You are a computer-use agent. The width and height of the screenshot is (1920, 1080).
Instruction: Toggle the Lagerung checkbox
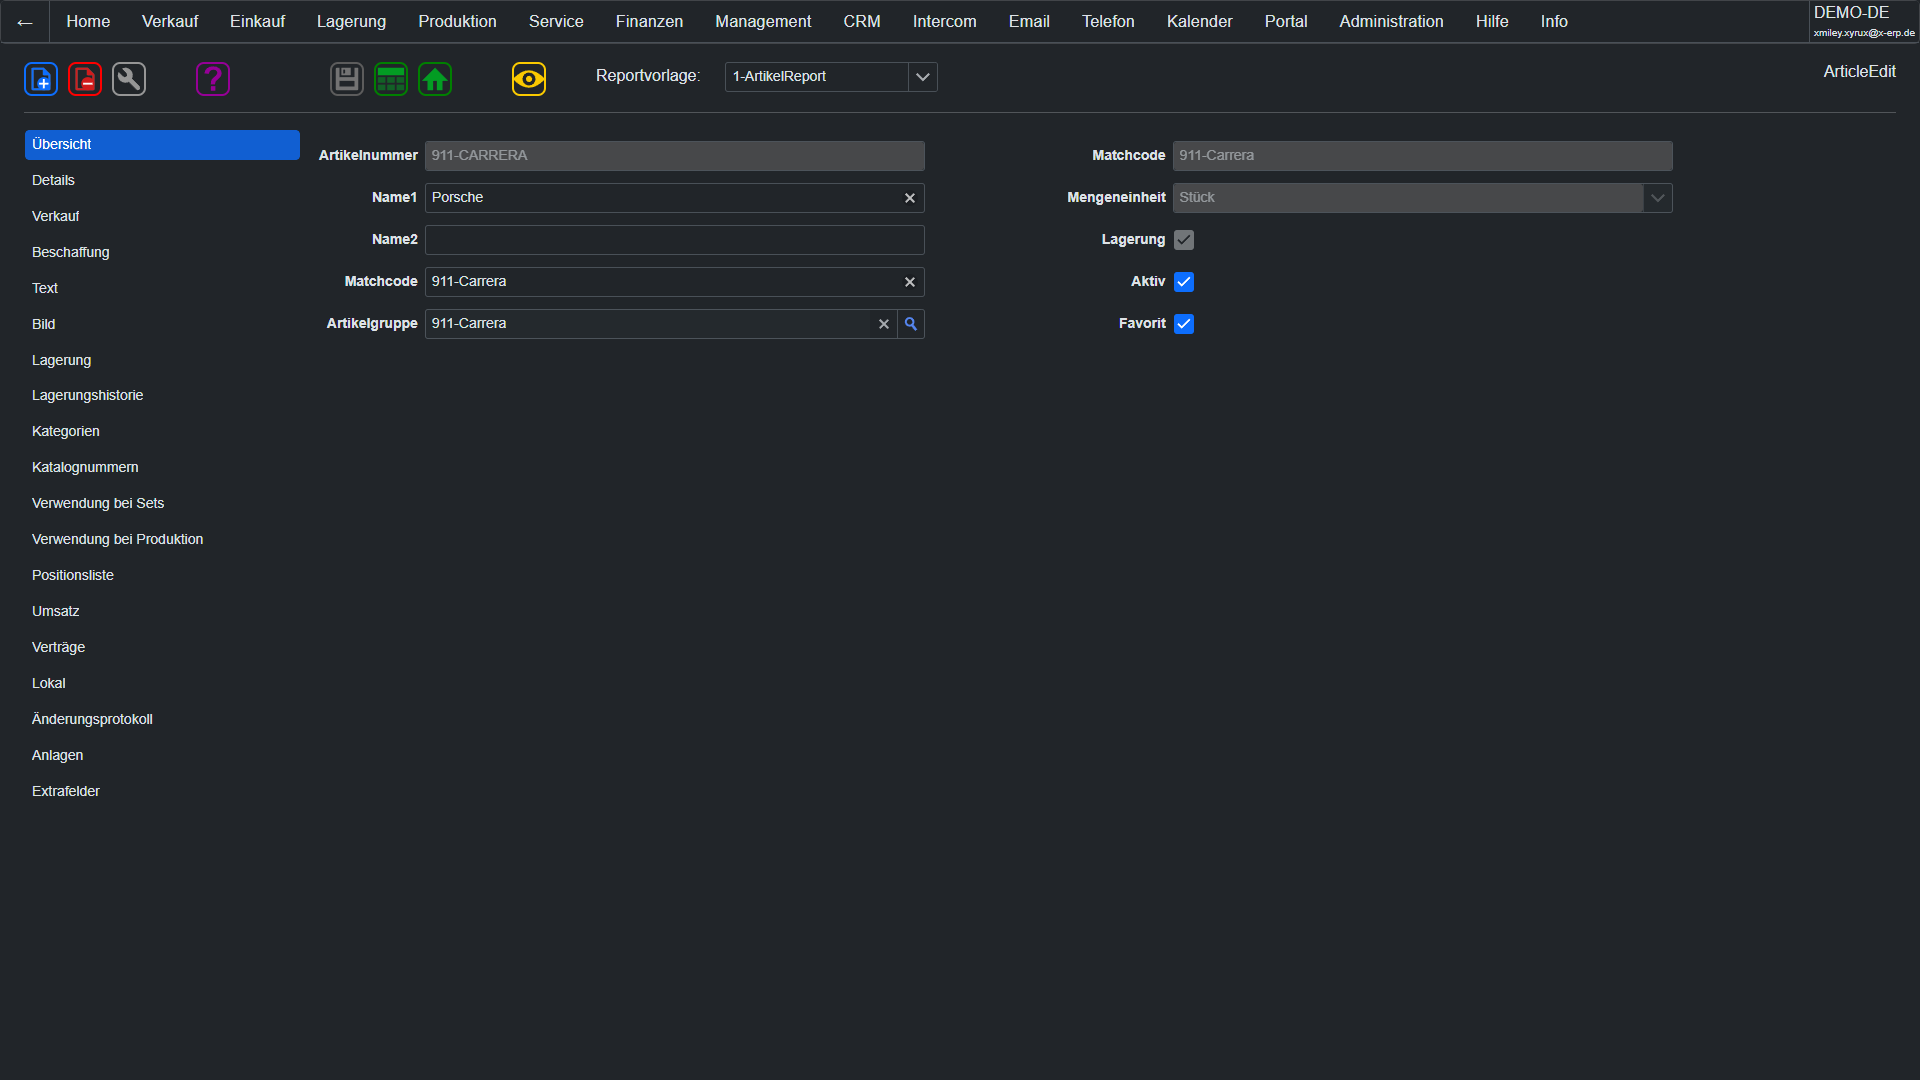1184,240
